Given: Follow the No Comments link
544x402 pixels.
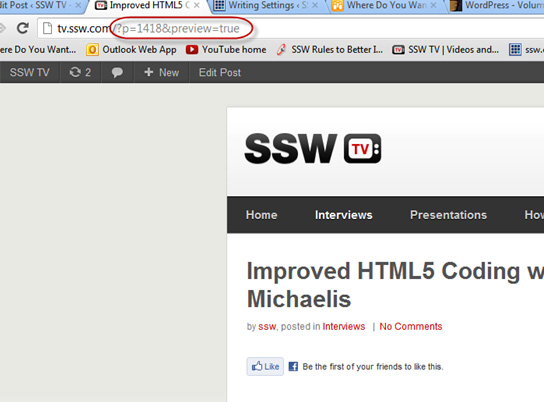Looking at the screenshot, I should (x=411, y=326).
